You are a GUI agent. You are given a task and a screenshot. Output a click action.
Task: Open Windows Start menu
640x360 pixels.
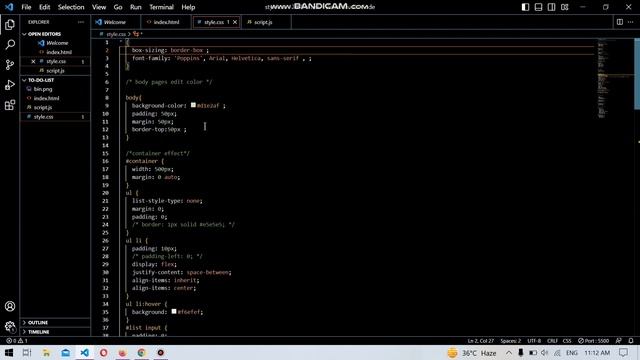pos(9,353)
